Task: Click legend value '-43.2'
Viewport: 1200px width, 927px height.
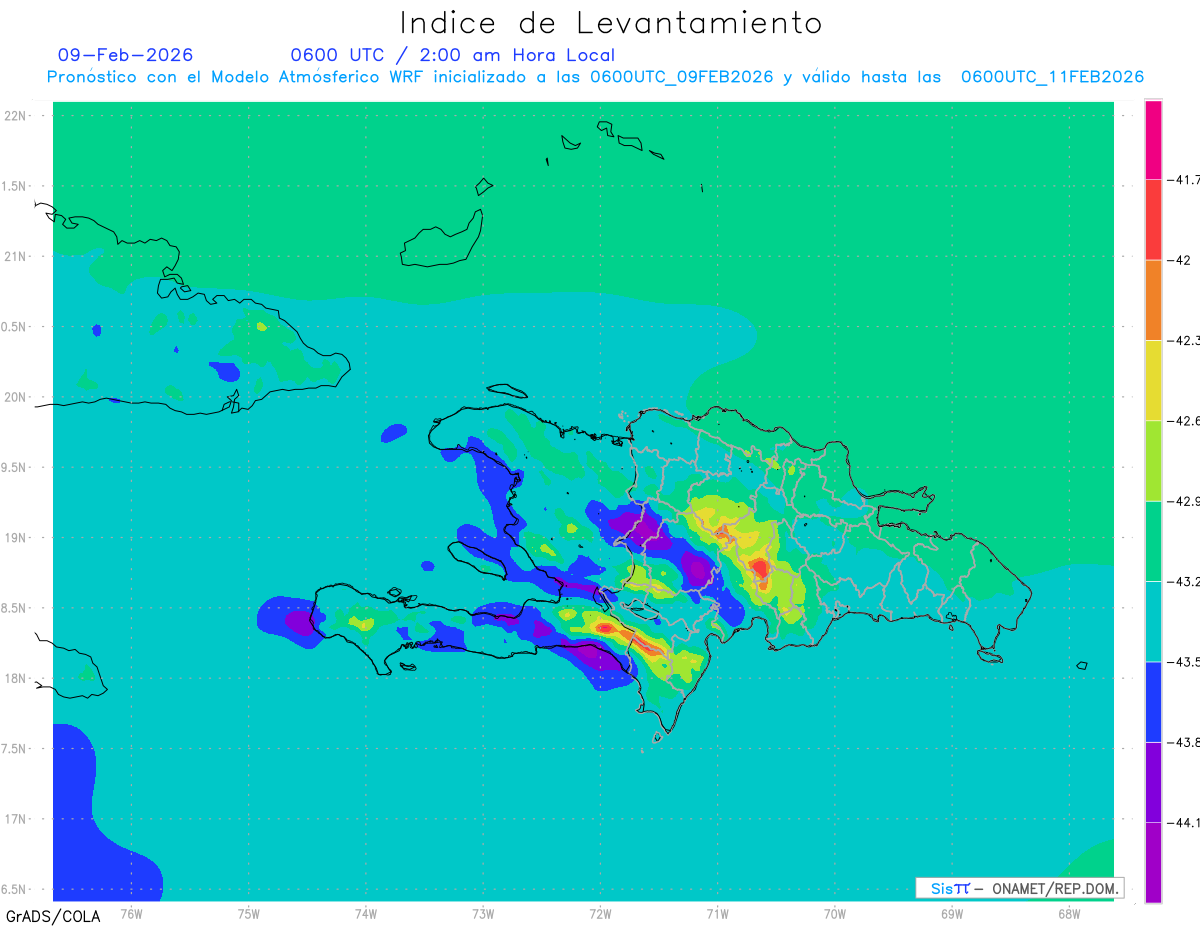Action: click(1184, 581)
